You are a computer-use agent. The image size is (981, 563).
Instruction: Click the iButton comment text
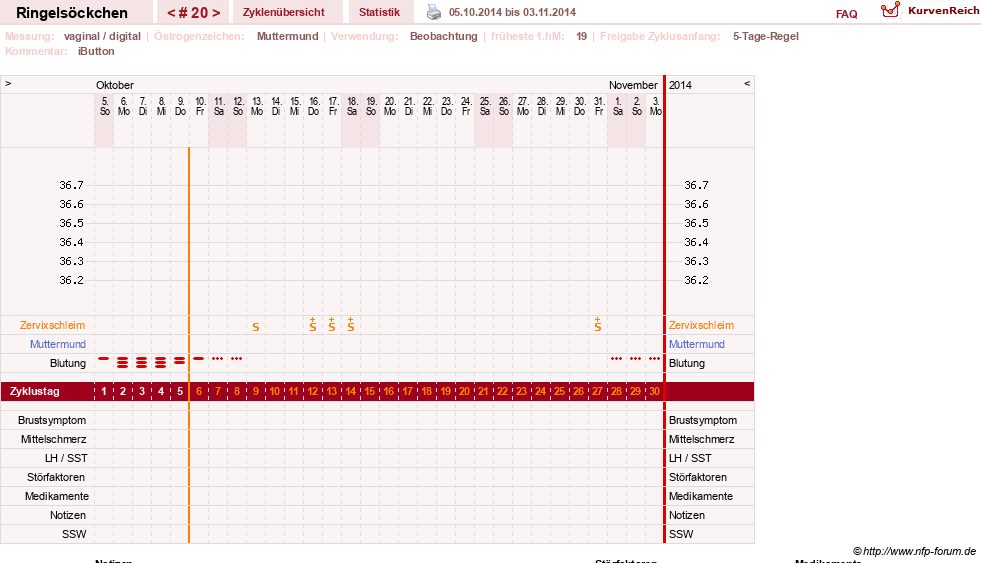(x=96, y=51)
